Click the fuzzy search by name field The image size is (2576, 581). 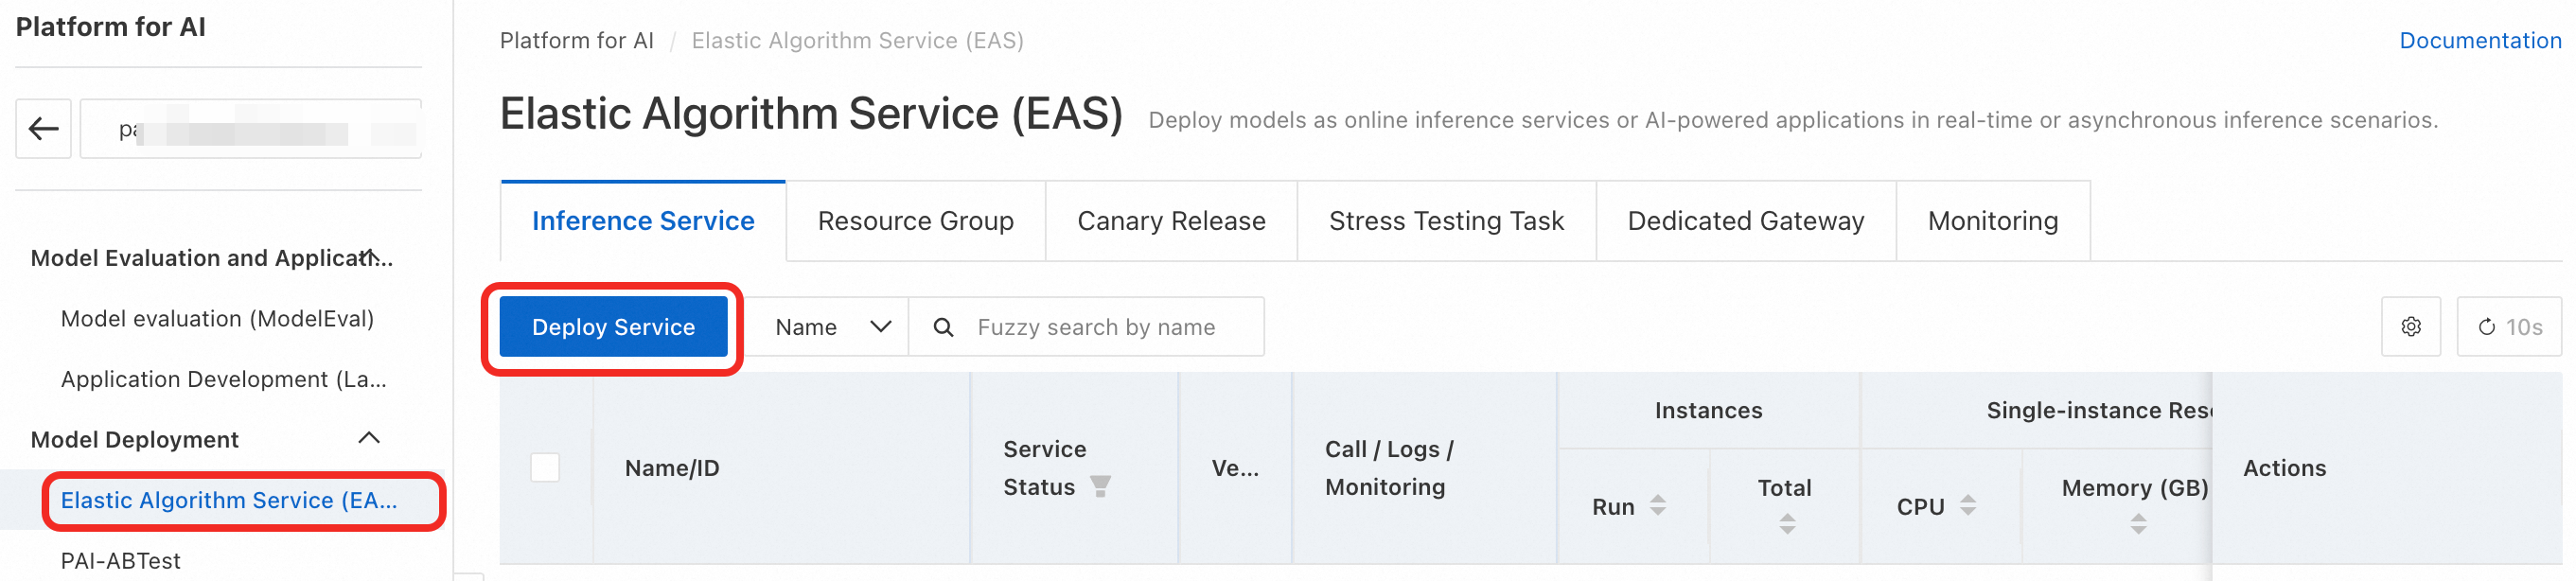pos(1110,327)
